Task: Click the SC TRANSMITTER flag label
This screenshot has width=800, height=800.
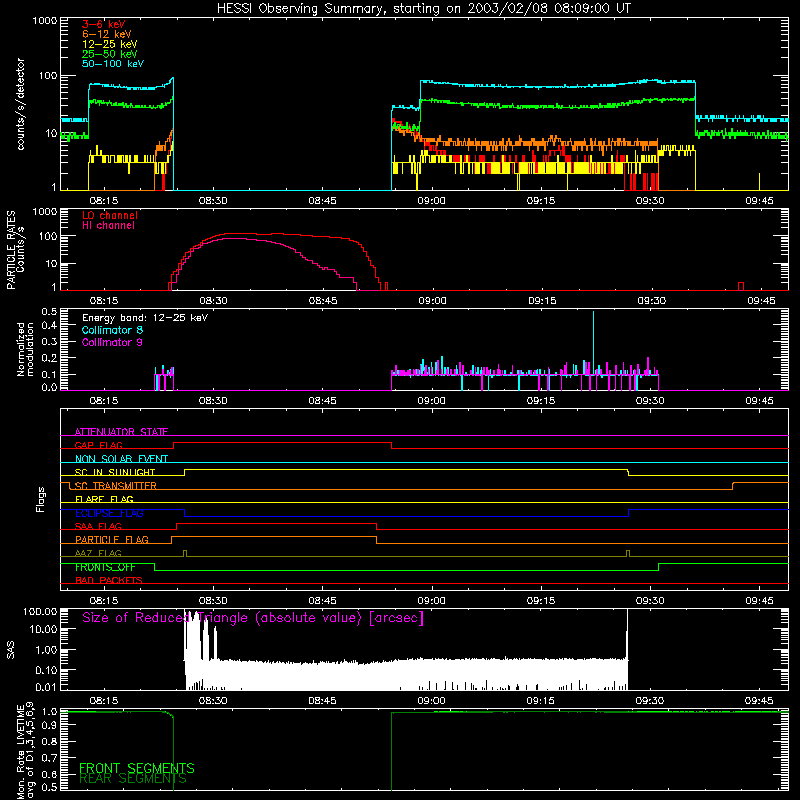Action: click(116, 486)
